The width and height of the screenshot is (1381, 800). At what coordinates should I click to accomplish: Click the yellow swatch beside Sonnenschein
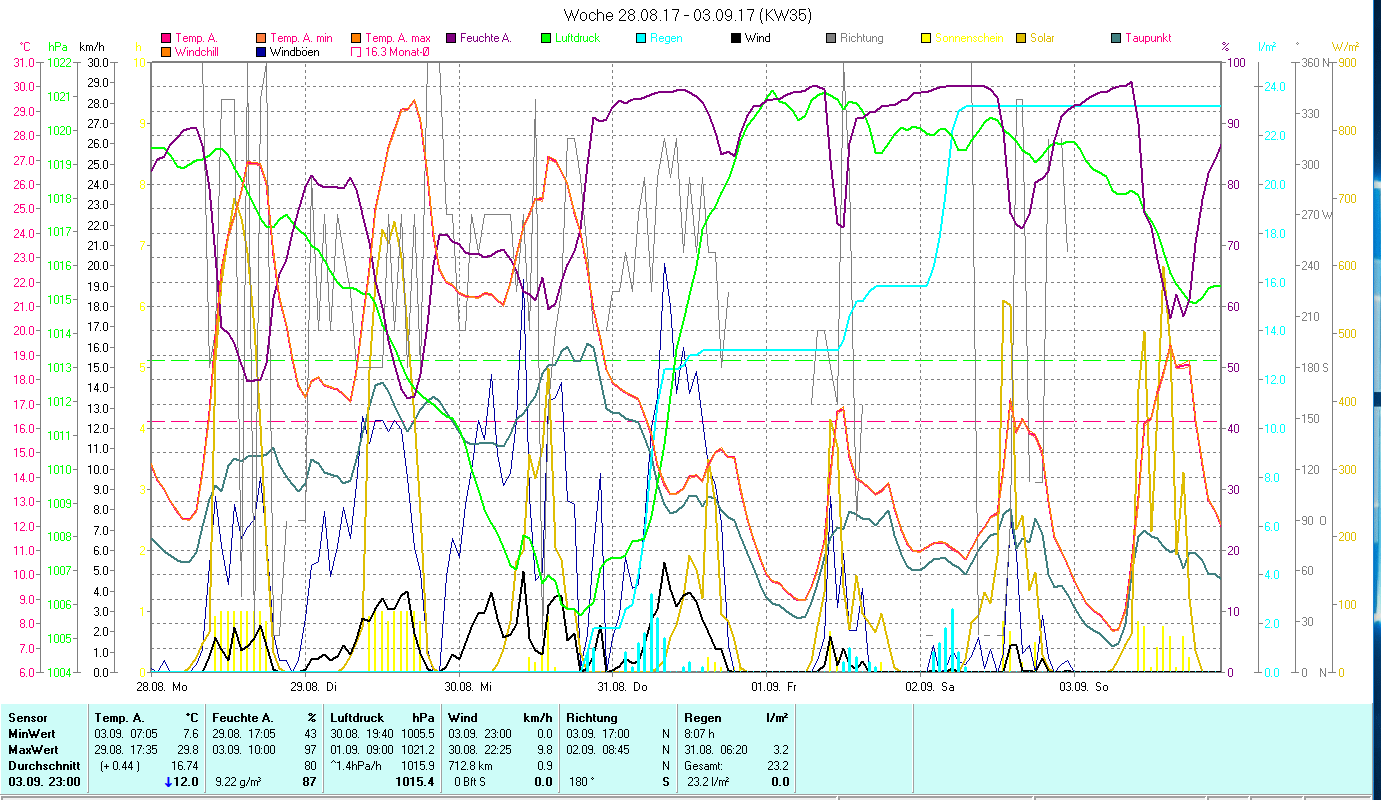click(x=925, y=39)
